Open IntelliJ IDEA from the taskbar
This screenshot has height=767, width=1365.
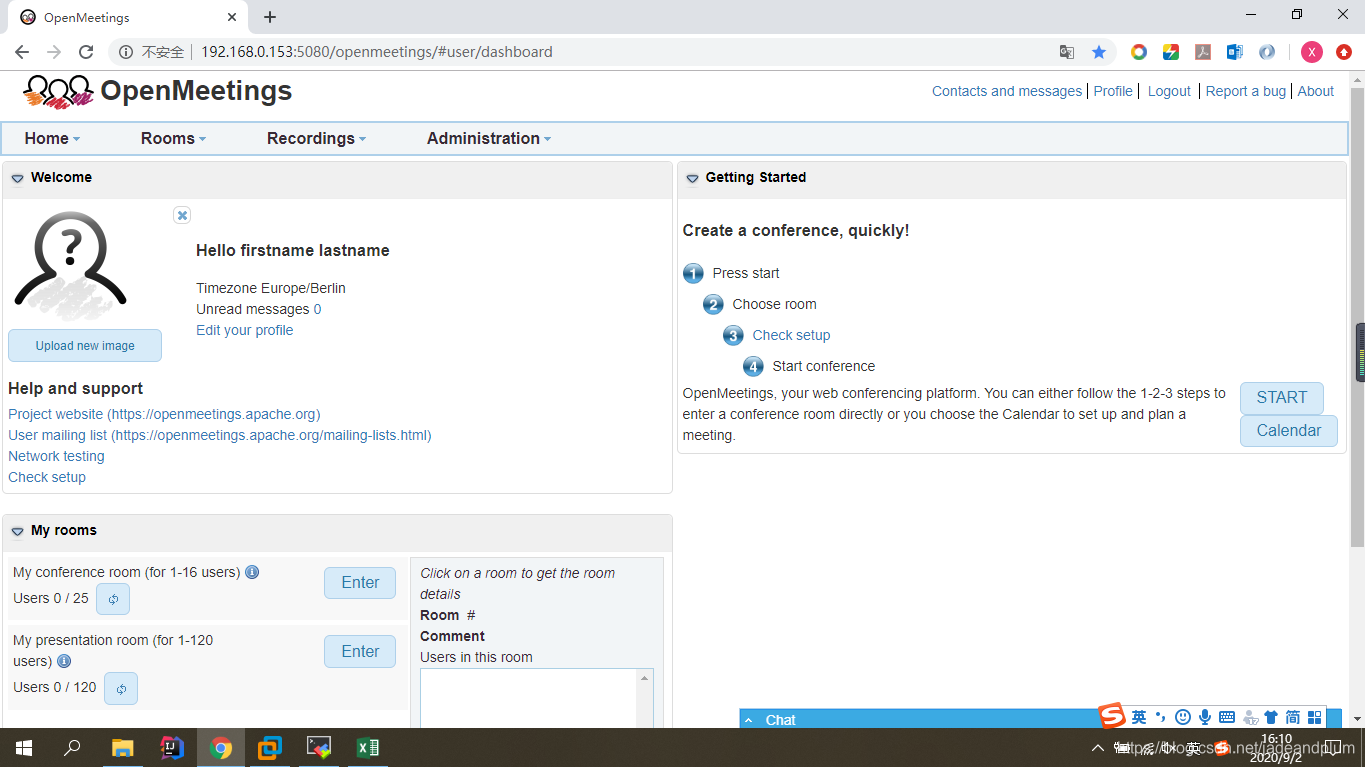click(x=172, y=747)
